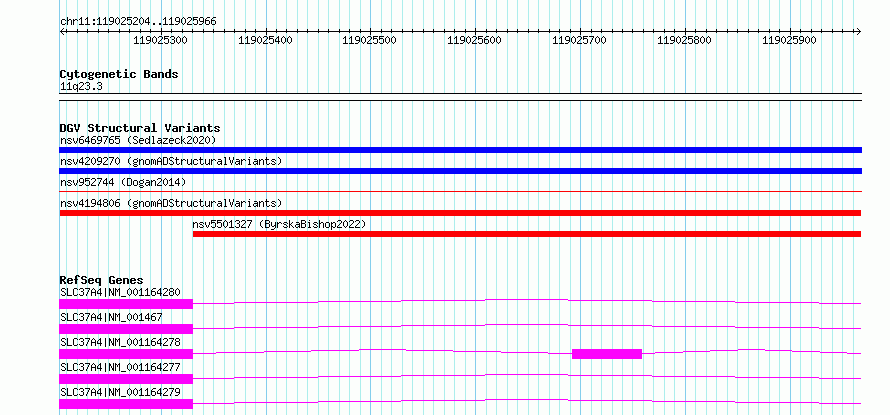Click the magenta exon block under NM_001164279
The height and width of the screenshot is (415, 890).
(126, 404)
